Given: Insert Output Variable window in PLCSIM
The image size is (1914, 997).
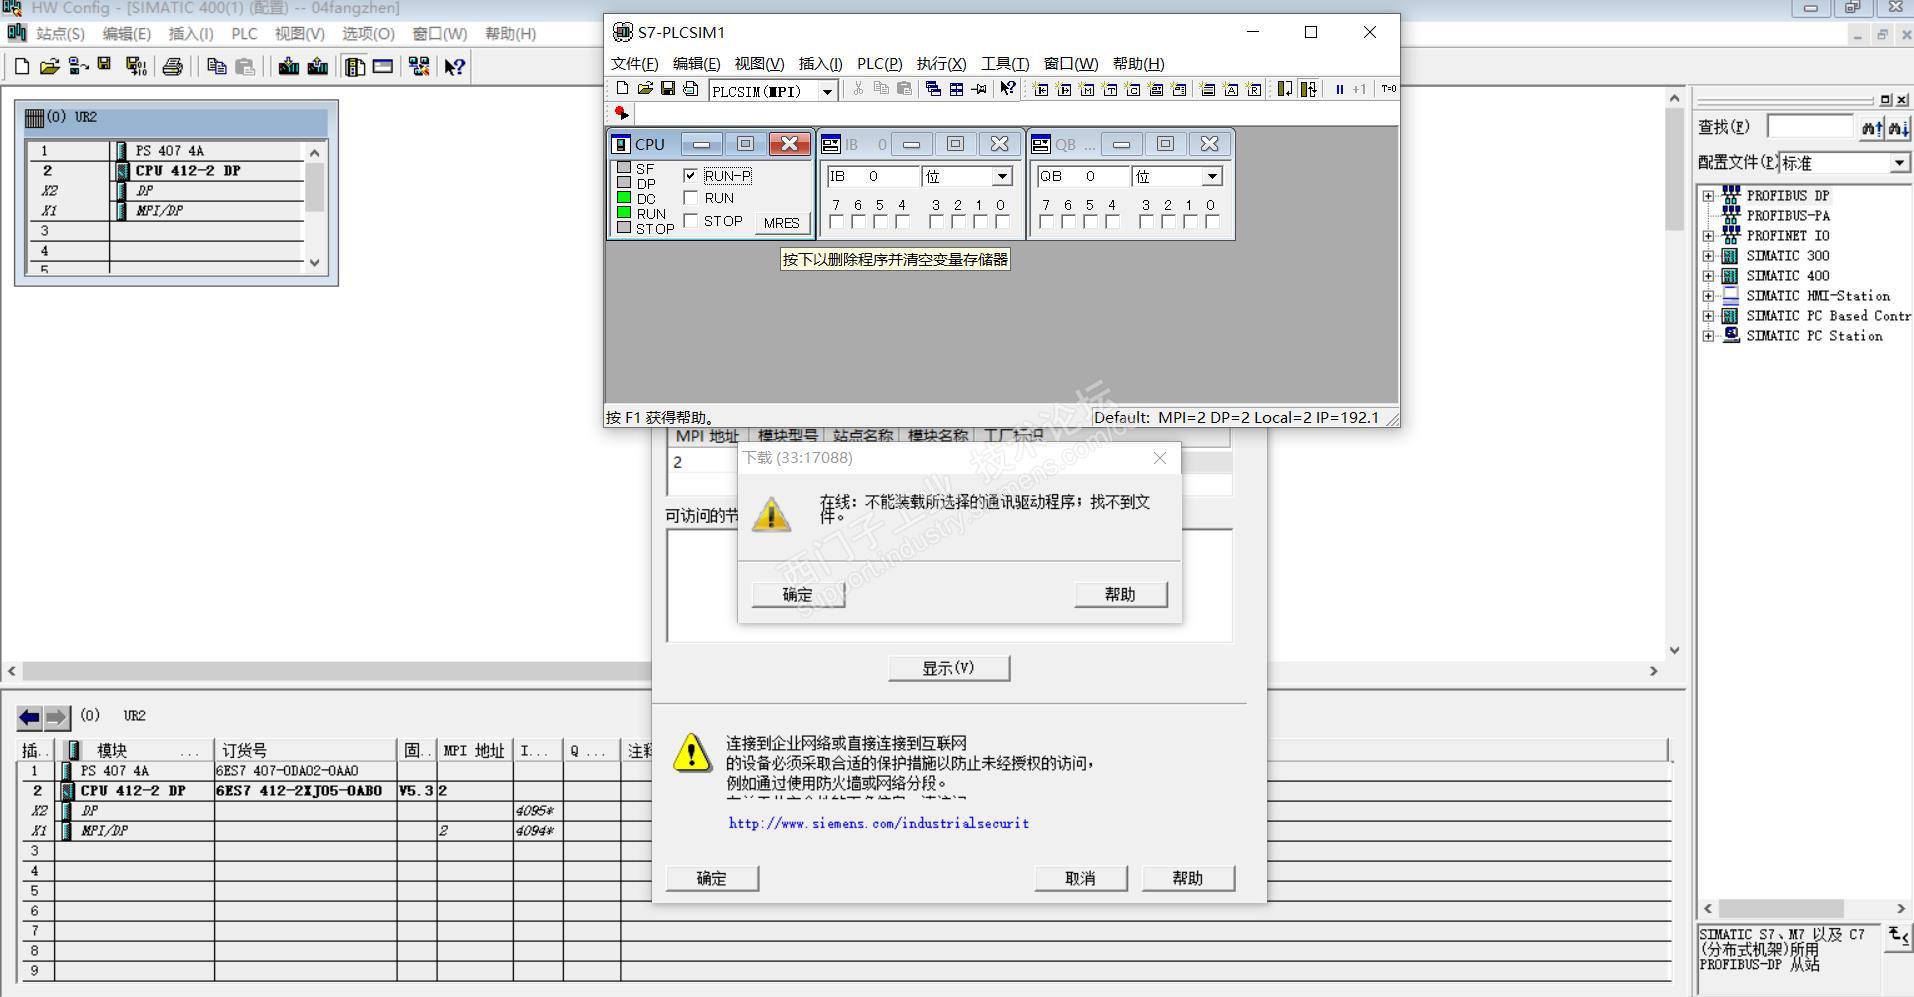Looking at the screenshot, I should [x=1064, y=89].
